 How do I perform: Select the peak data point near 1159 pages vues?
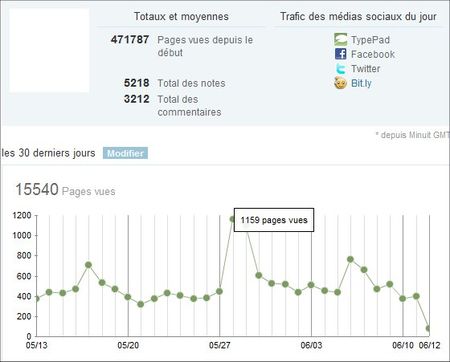233,219
